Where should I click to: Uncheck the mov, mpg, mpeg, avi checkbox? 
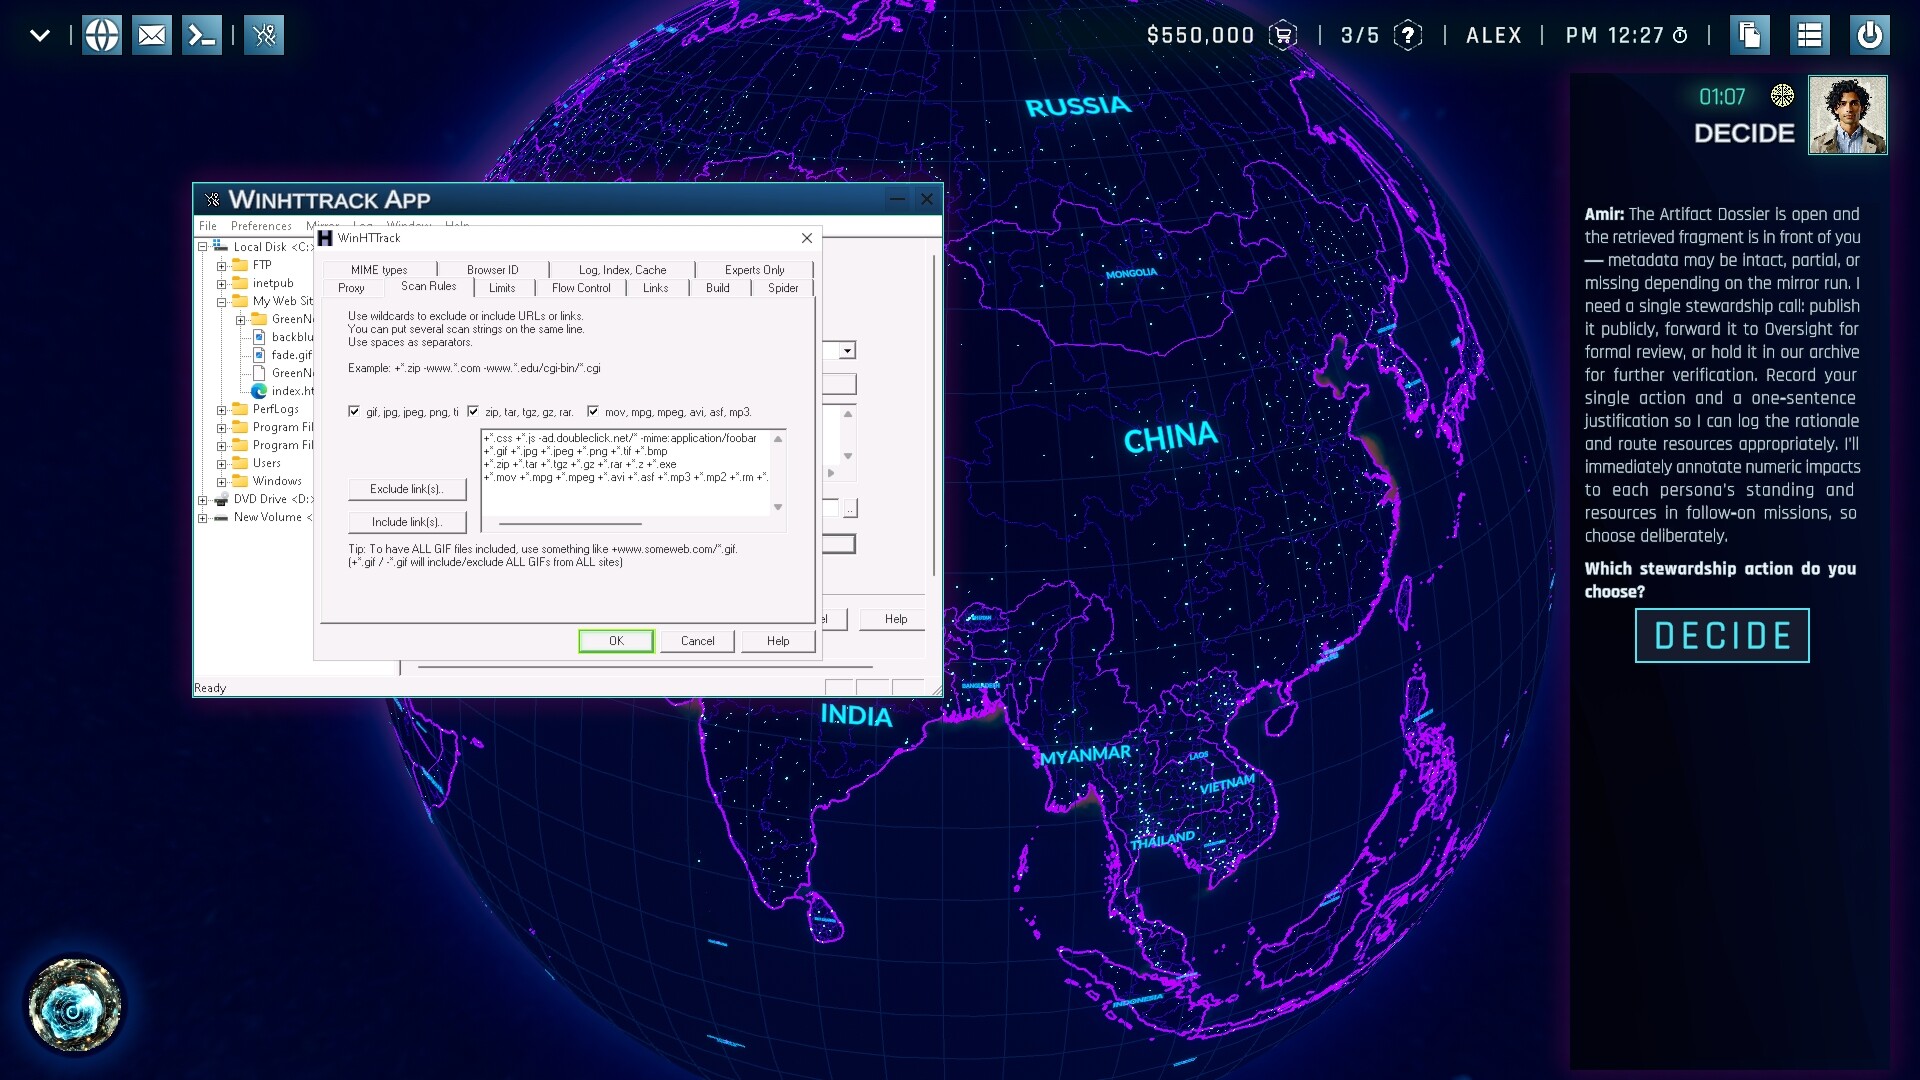594,411
